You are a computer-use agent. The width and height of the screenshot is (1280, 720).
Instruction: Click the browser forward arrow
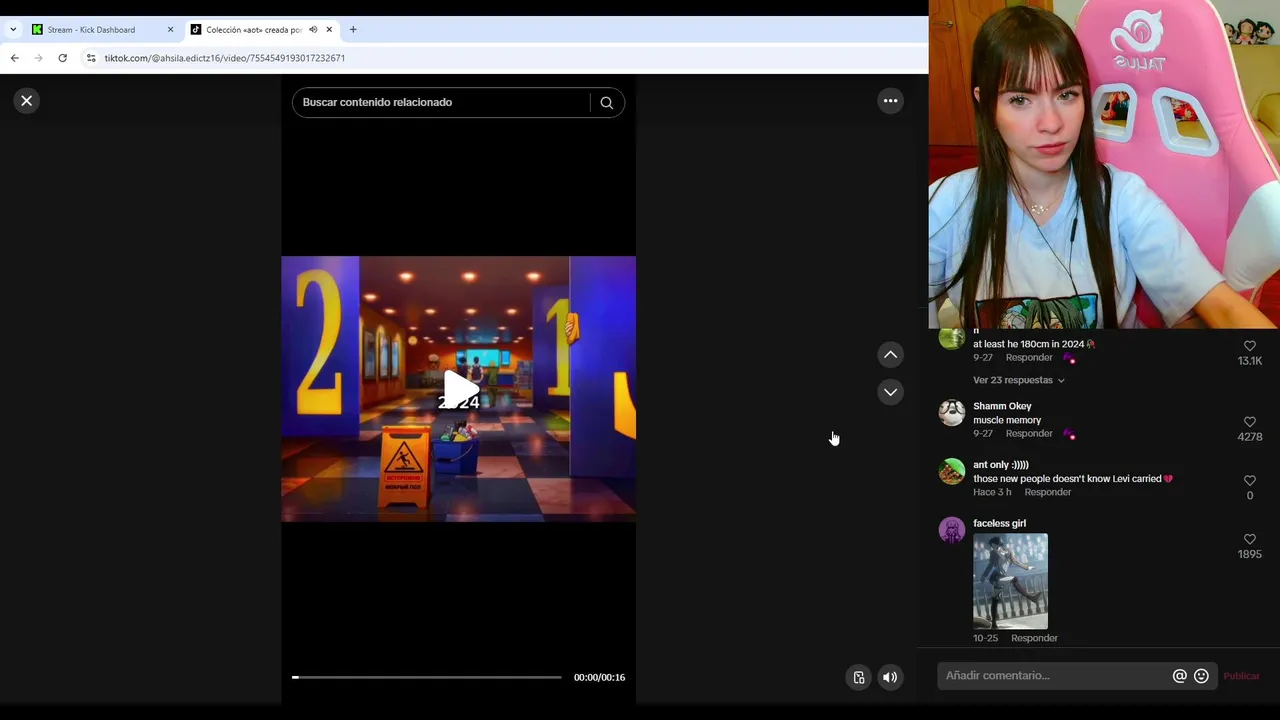[x=39, y=58]
